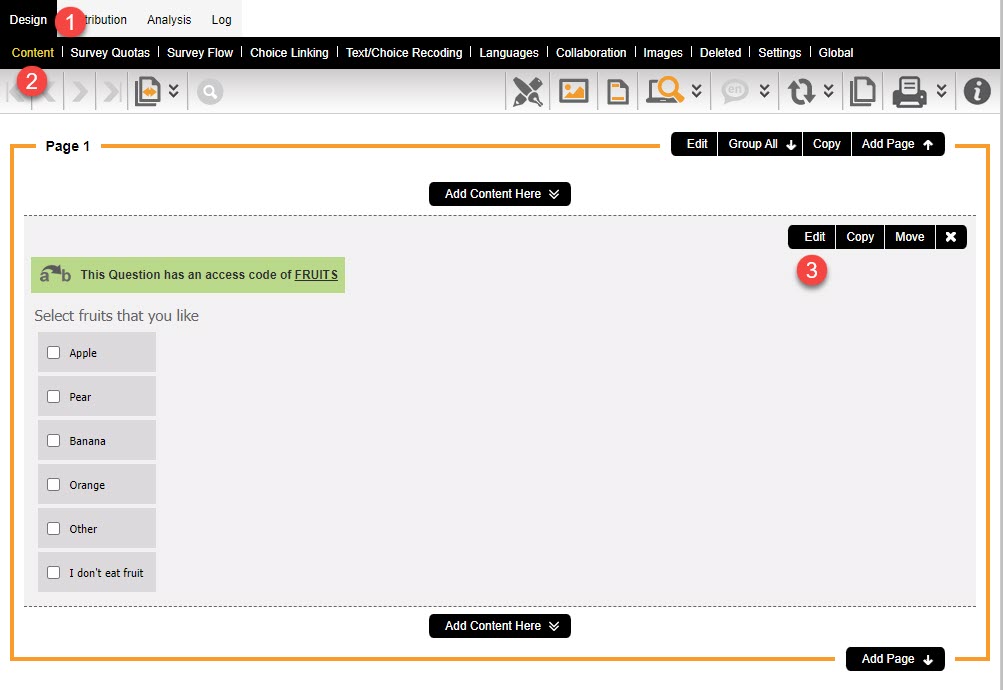Viewport: 1003px width, 690px height.
Task: Click the orange page template icon
Action: coord(617,91)
